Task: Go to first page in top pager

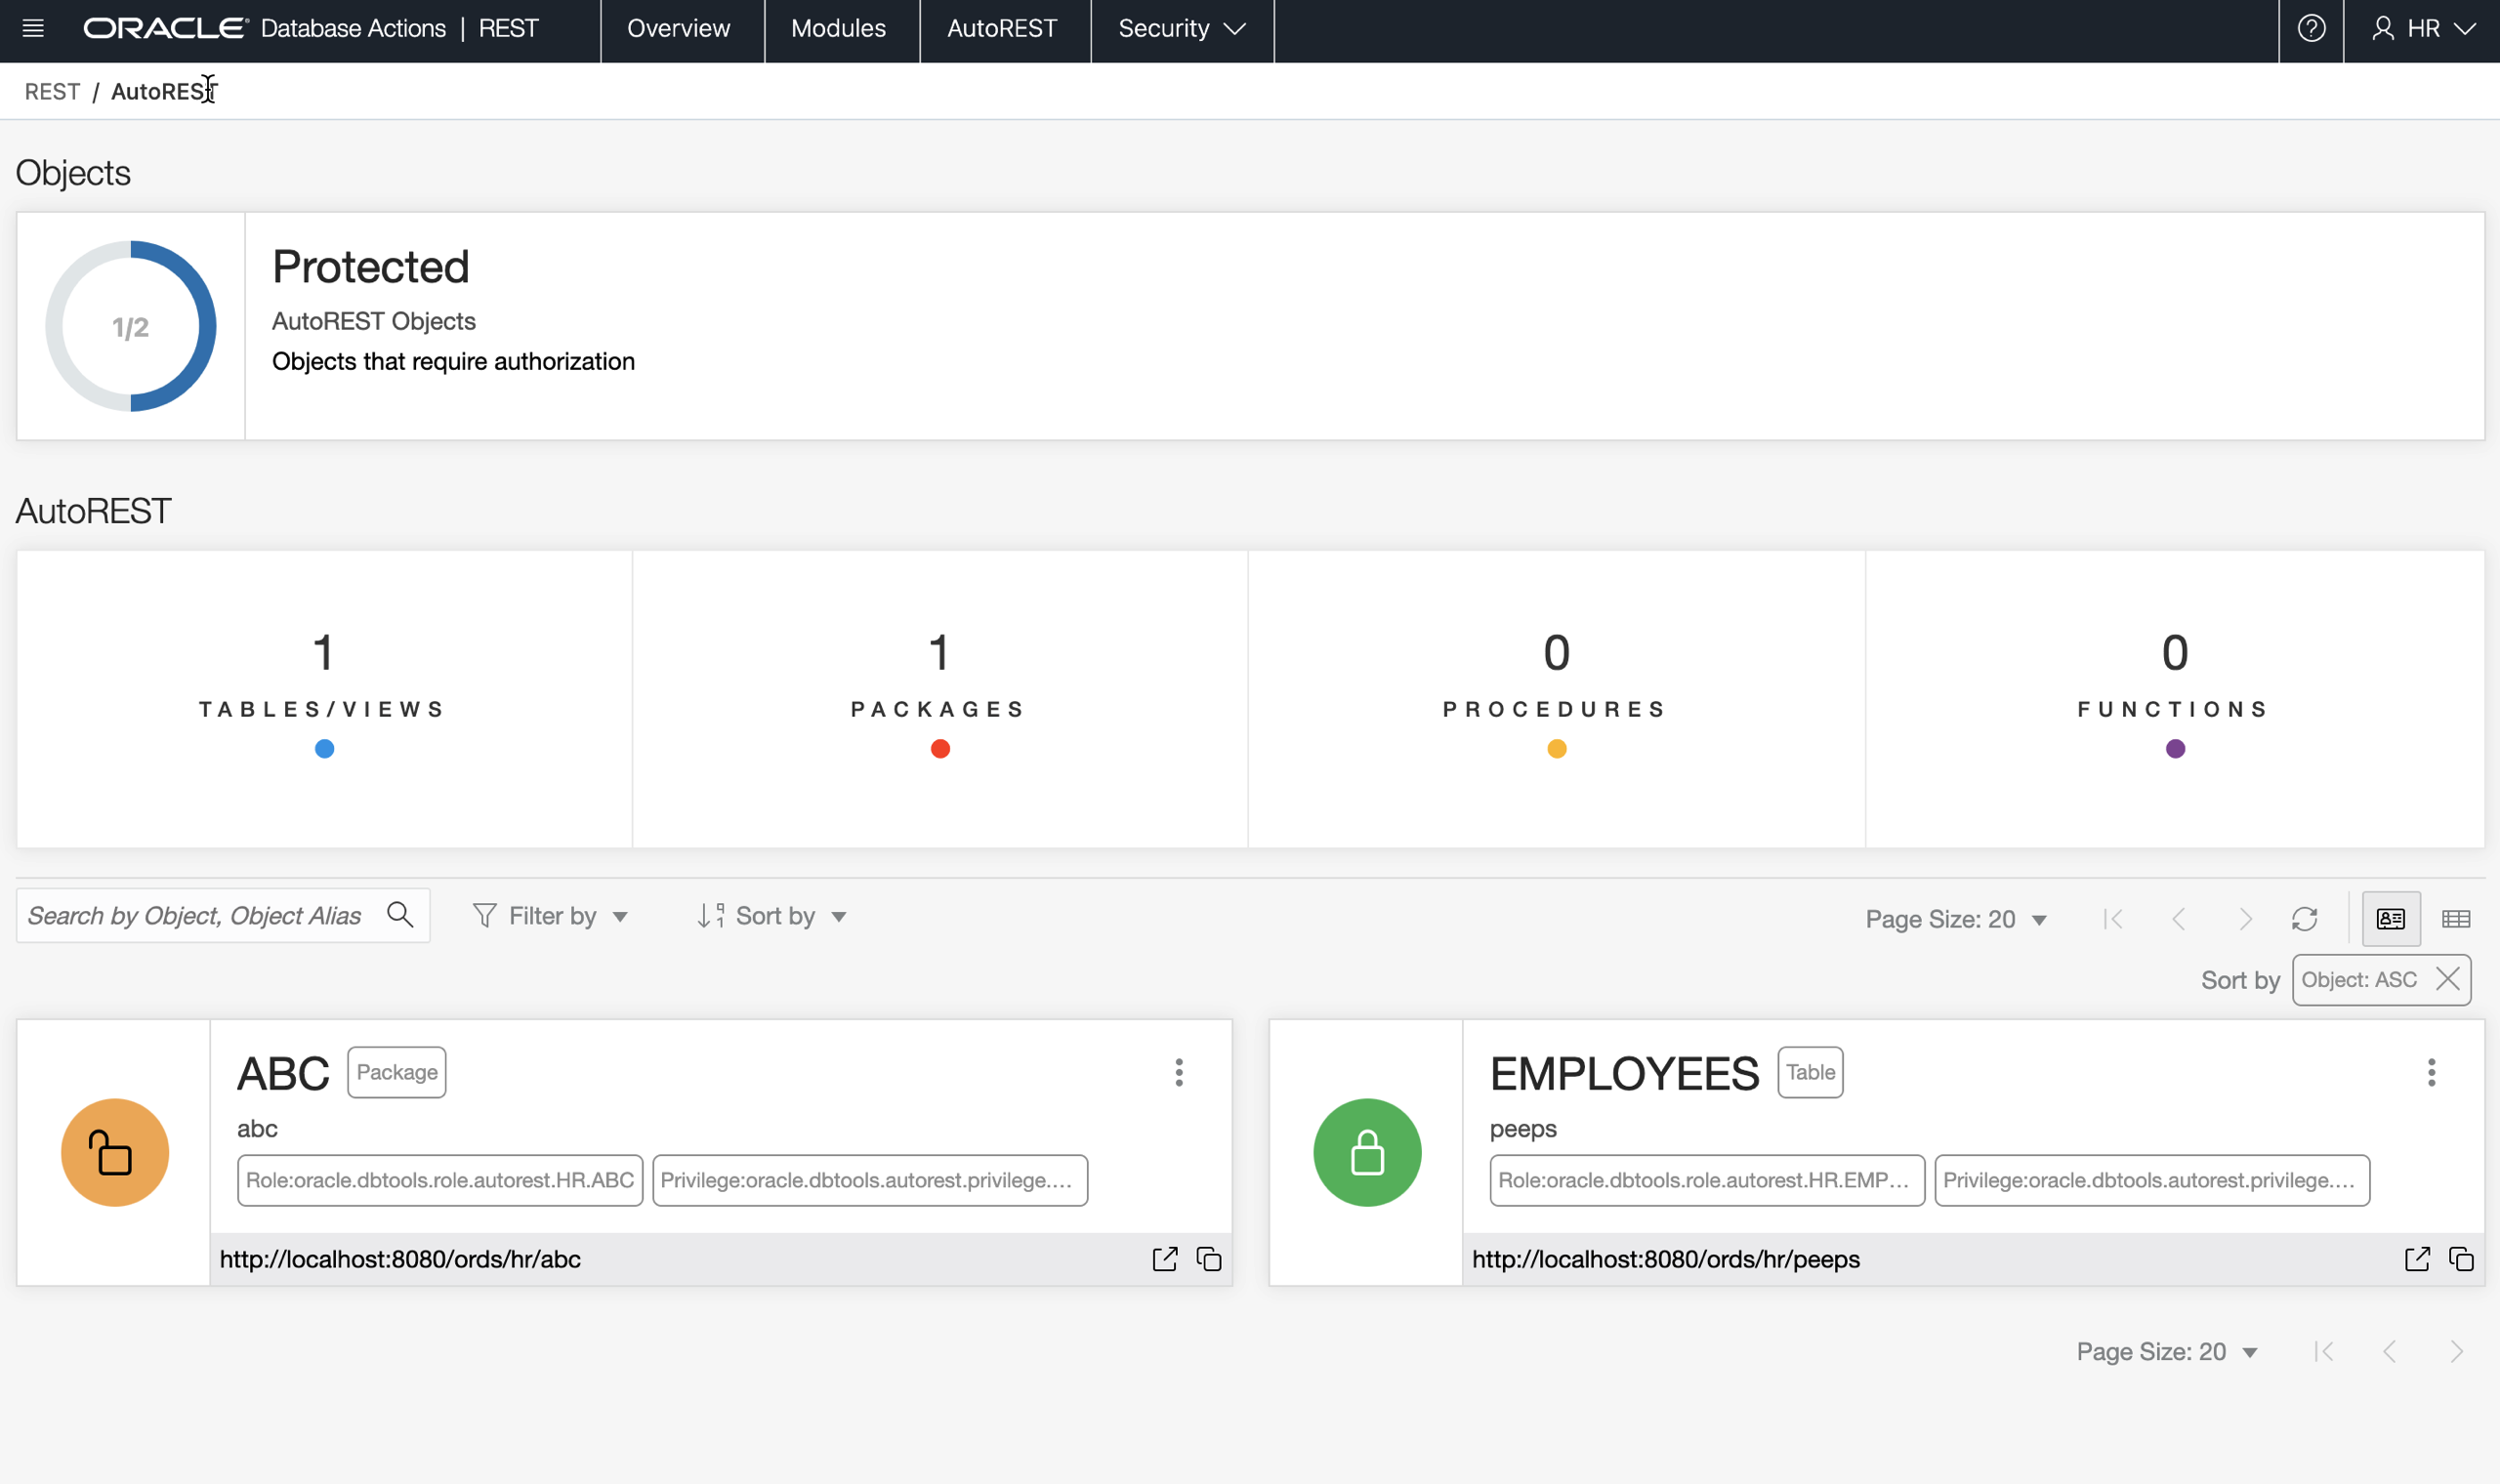Action: click(x=2113, y=919)
